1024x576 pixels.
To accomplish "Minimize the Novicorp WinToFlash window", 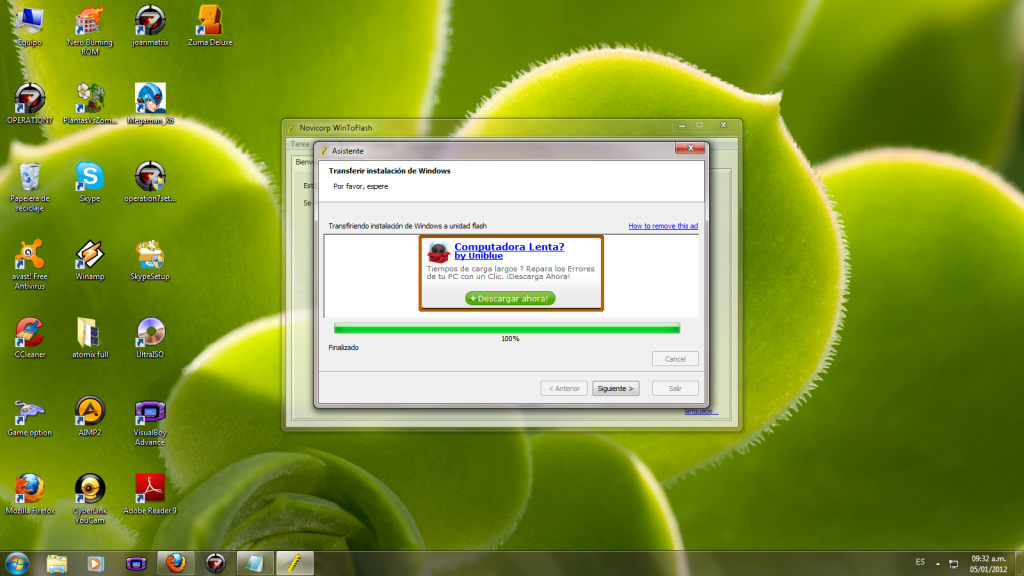I will (x=682, y=125).
